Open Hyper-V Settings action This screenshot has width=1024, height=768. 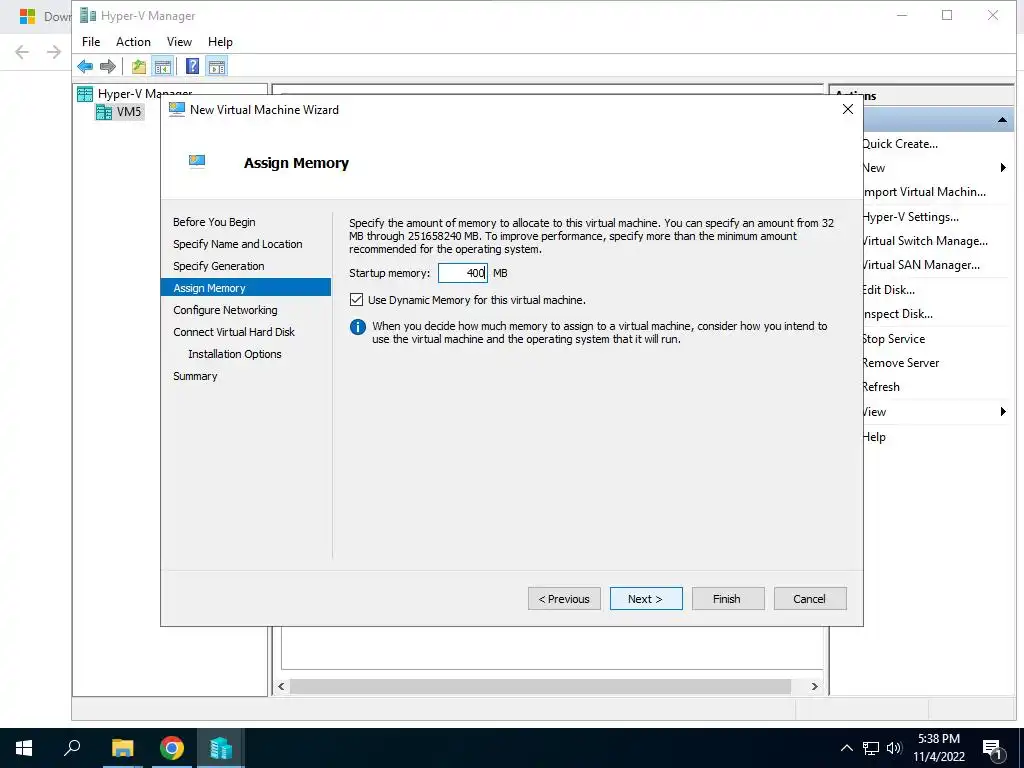tap(910, 217)
